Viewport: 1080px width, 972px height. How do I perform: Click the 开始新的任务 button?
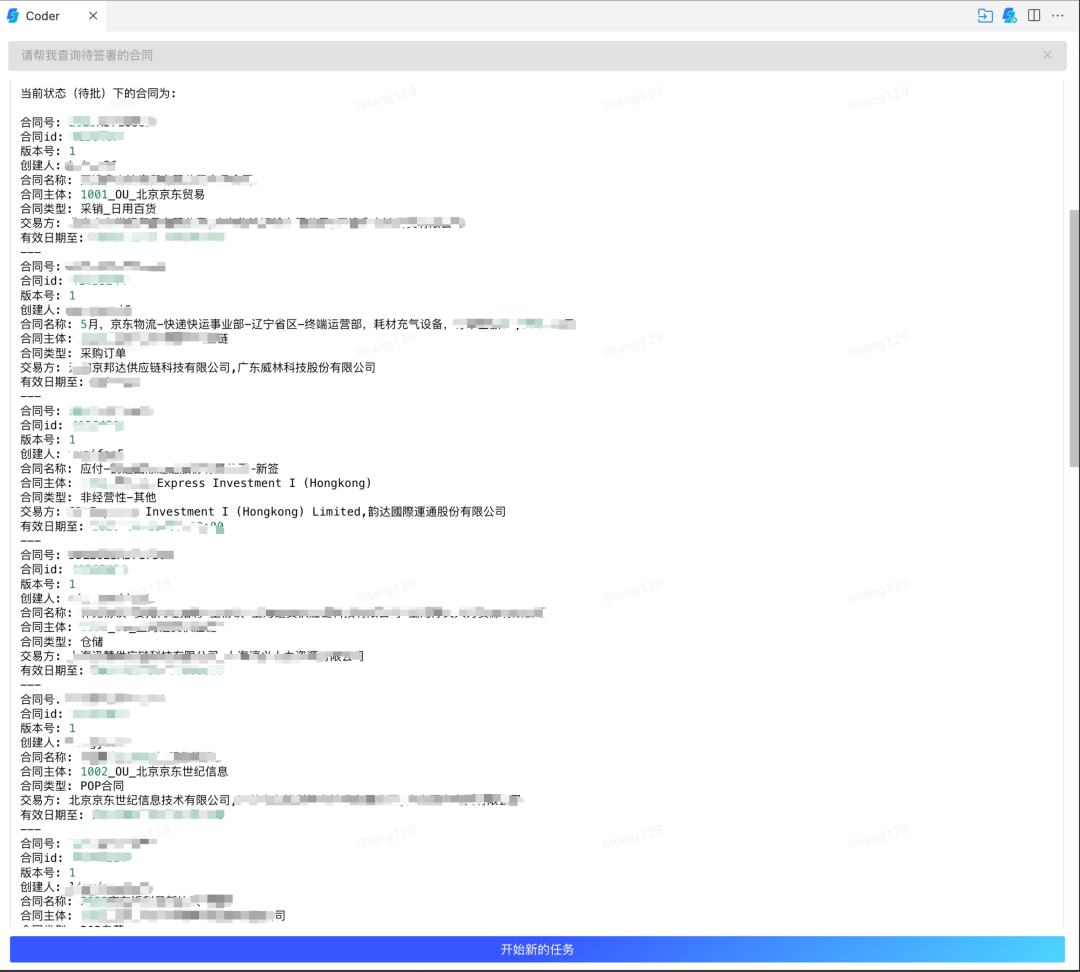pos(537,949)
